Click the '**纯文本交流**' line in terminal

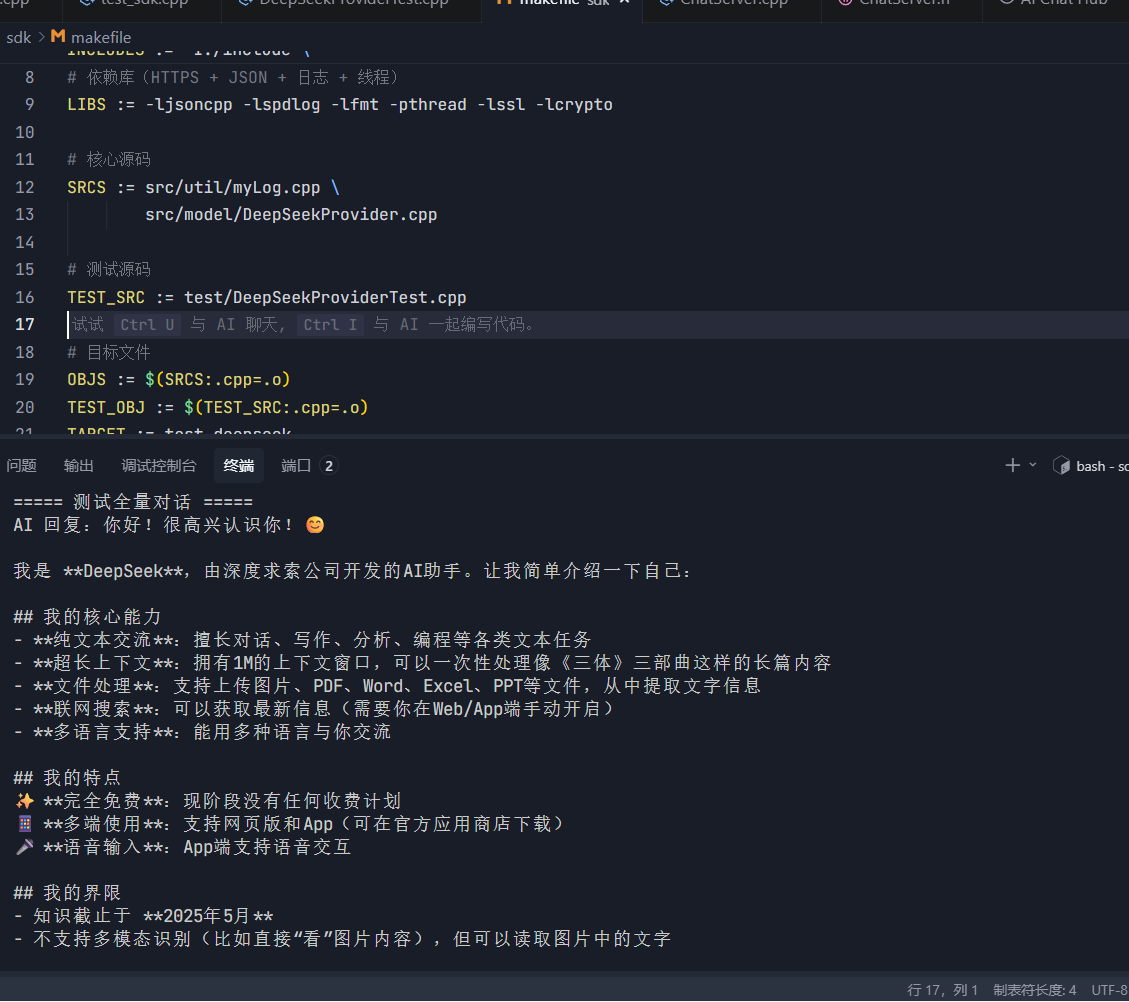(302, 640)
